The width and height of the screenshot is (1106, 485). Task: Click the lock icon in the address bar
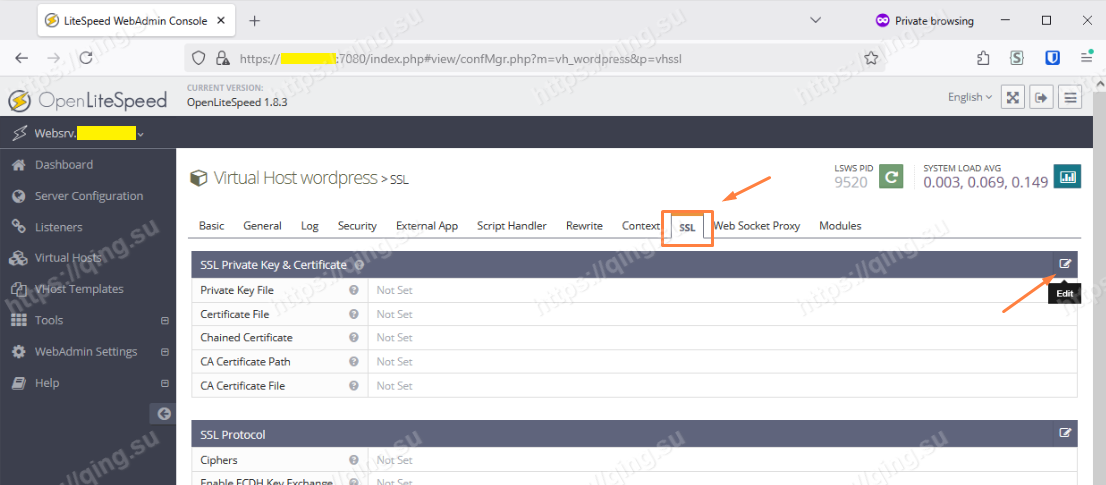tap(223, 59)
